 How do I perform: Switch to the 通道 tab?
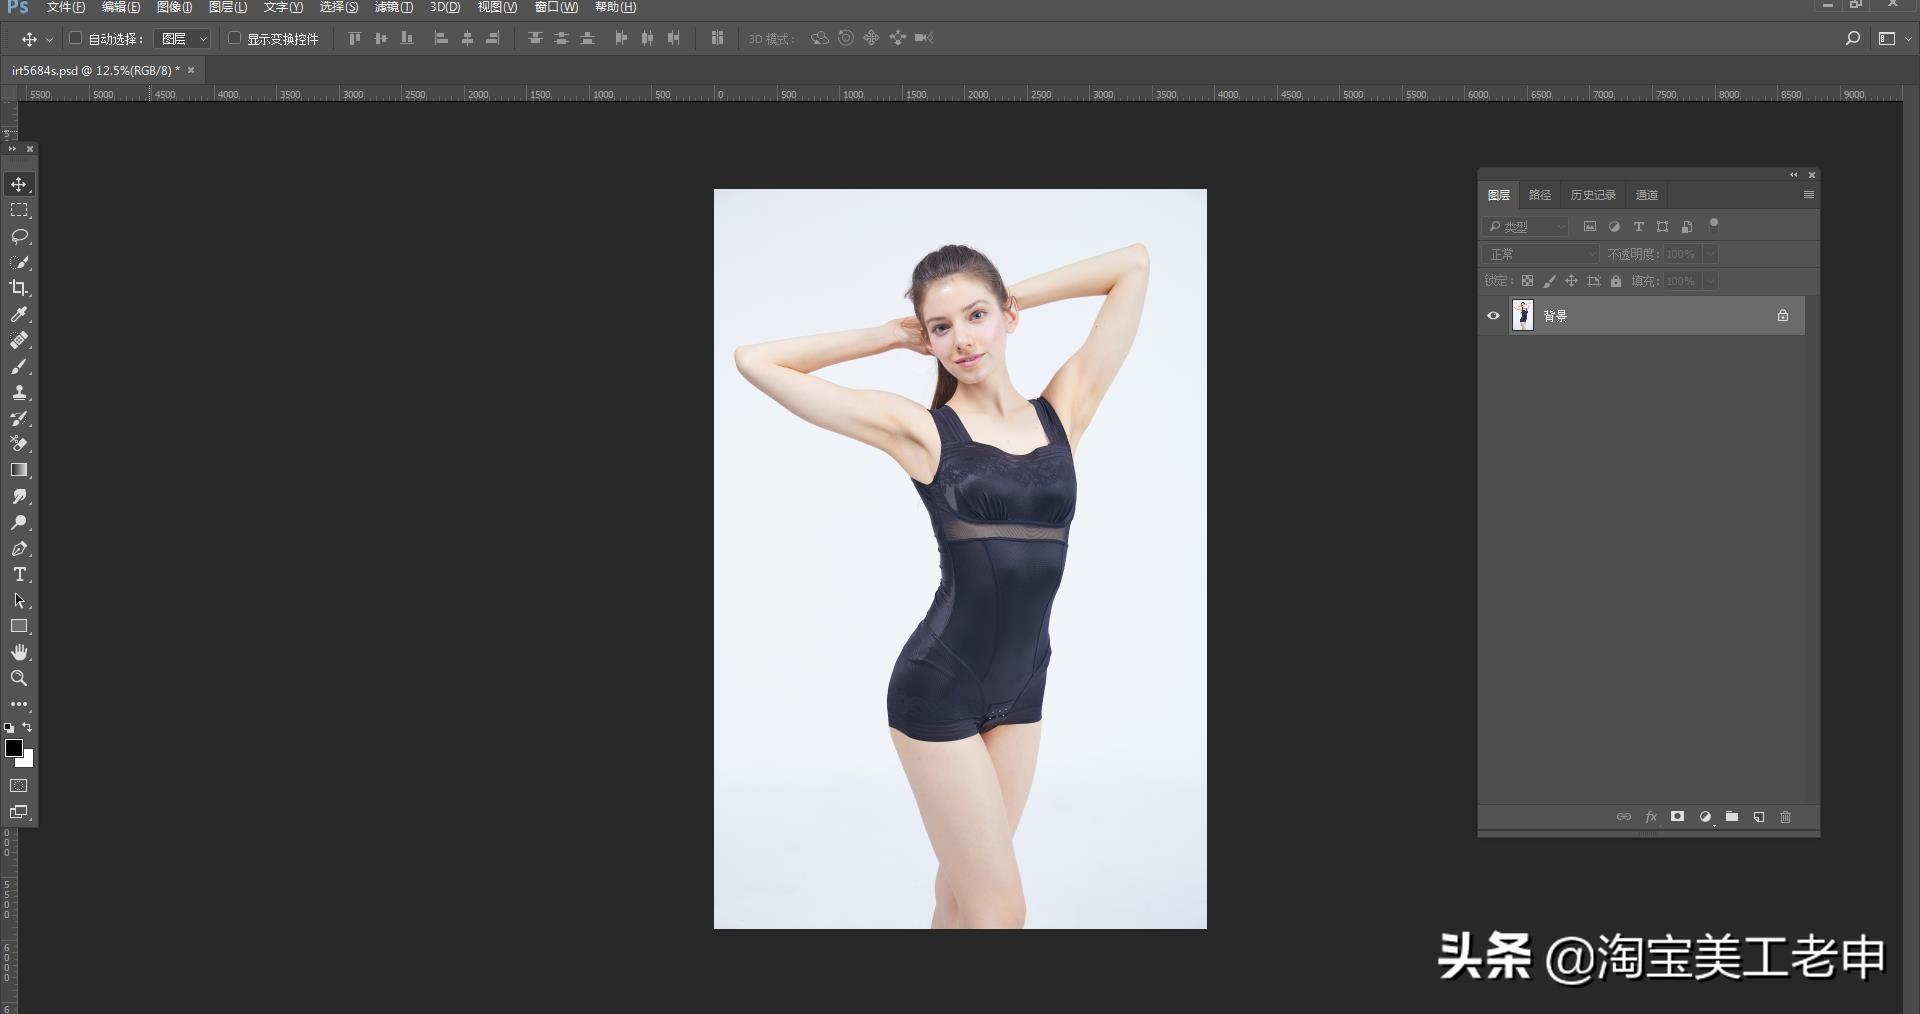[x=1647, y=195]
